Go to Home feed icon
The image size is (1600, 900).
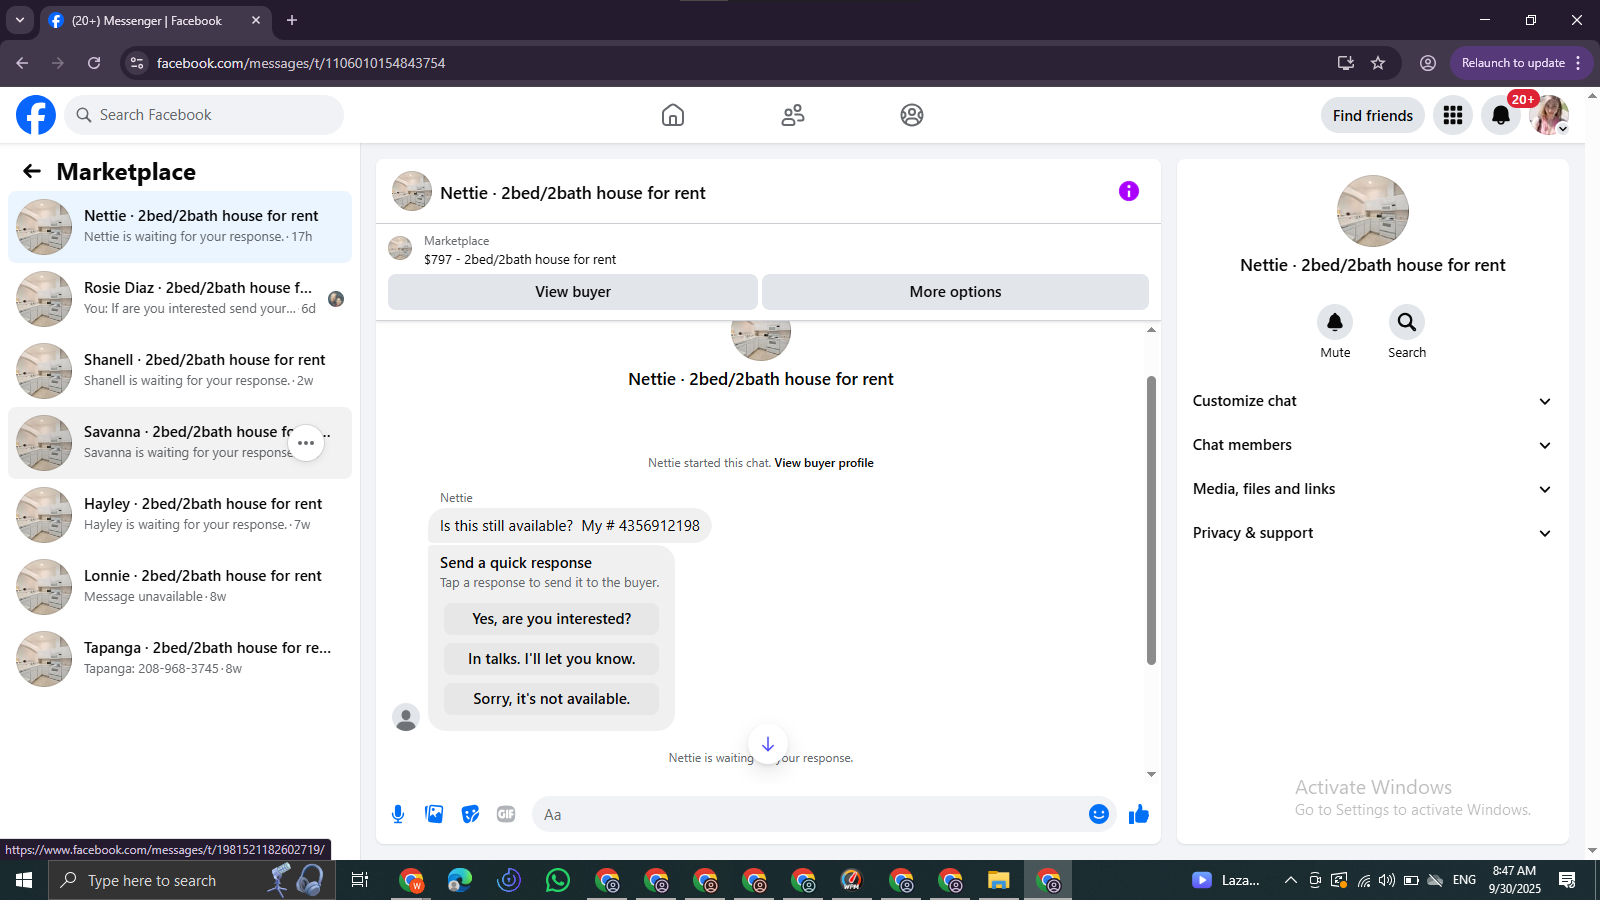673,115
